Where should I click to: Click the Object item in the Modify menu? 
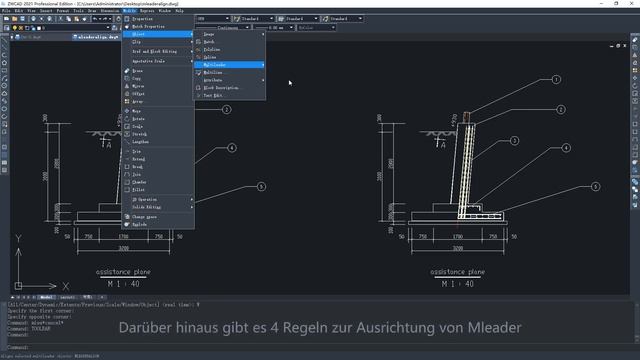[x=158, y=34]
